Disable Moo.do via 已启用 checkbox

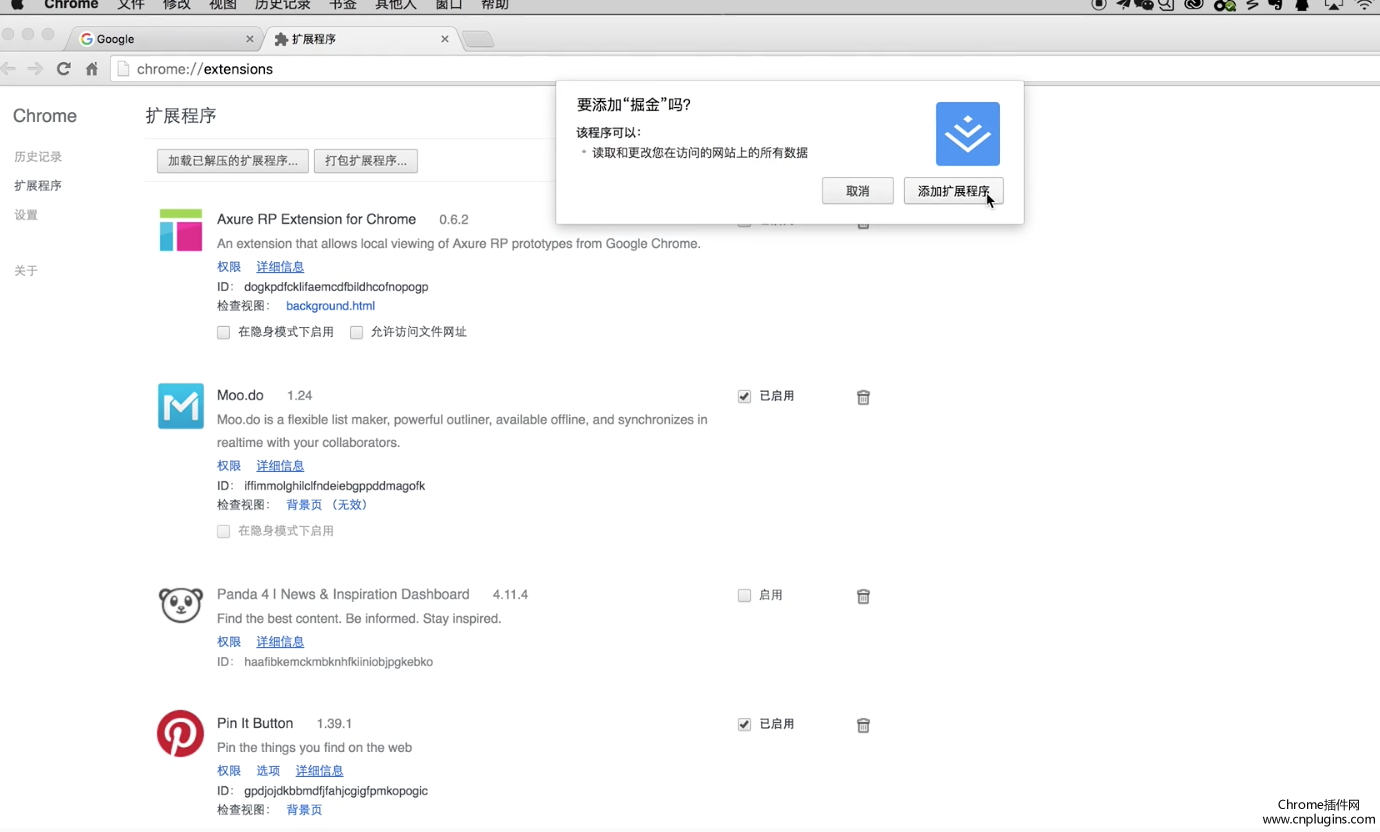click(744, 396)
